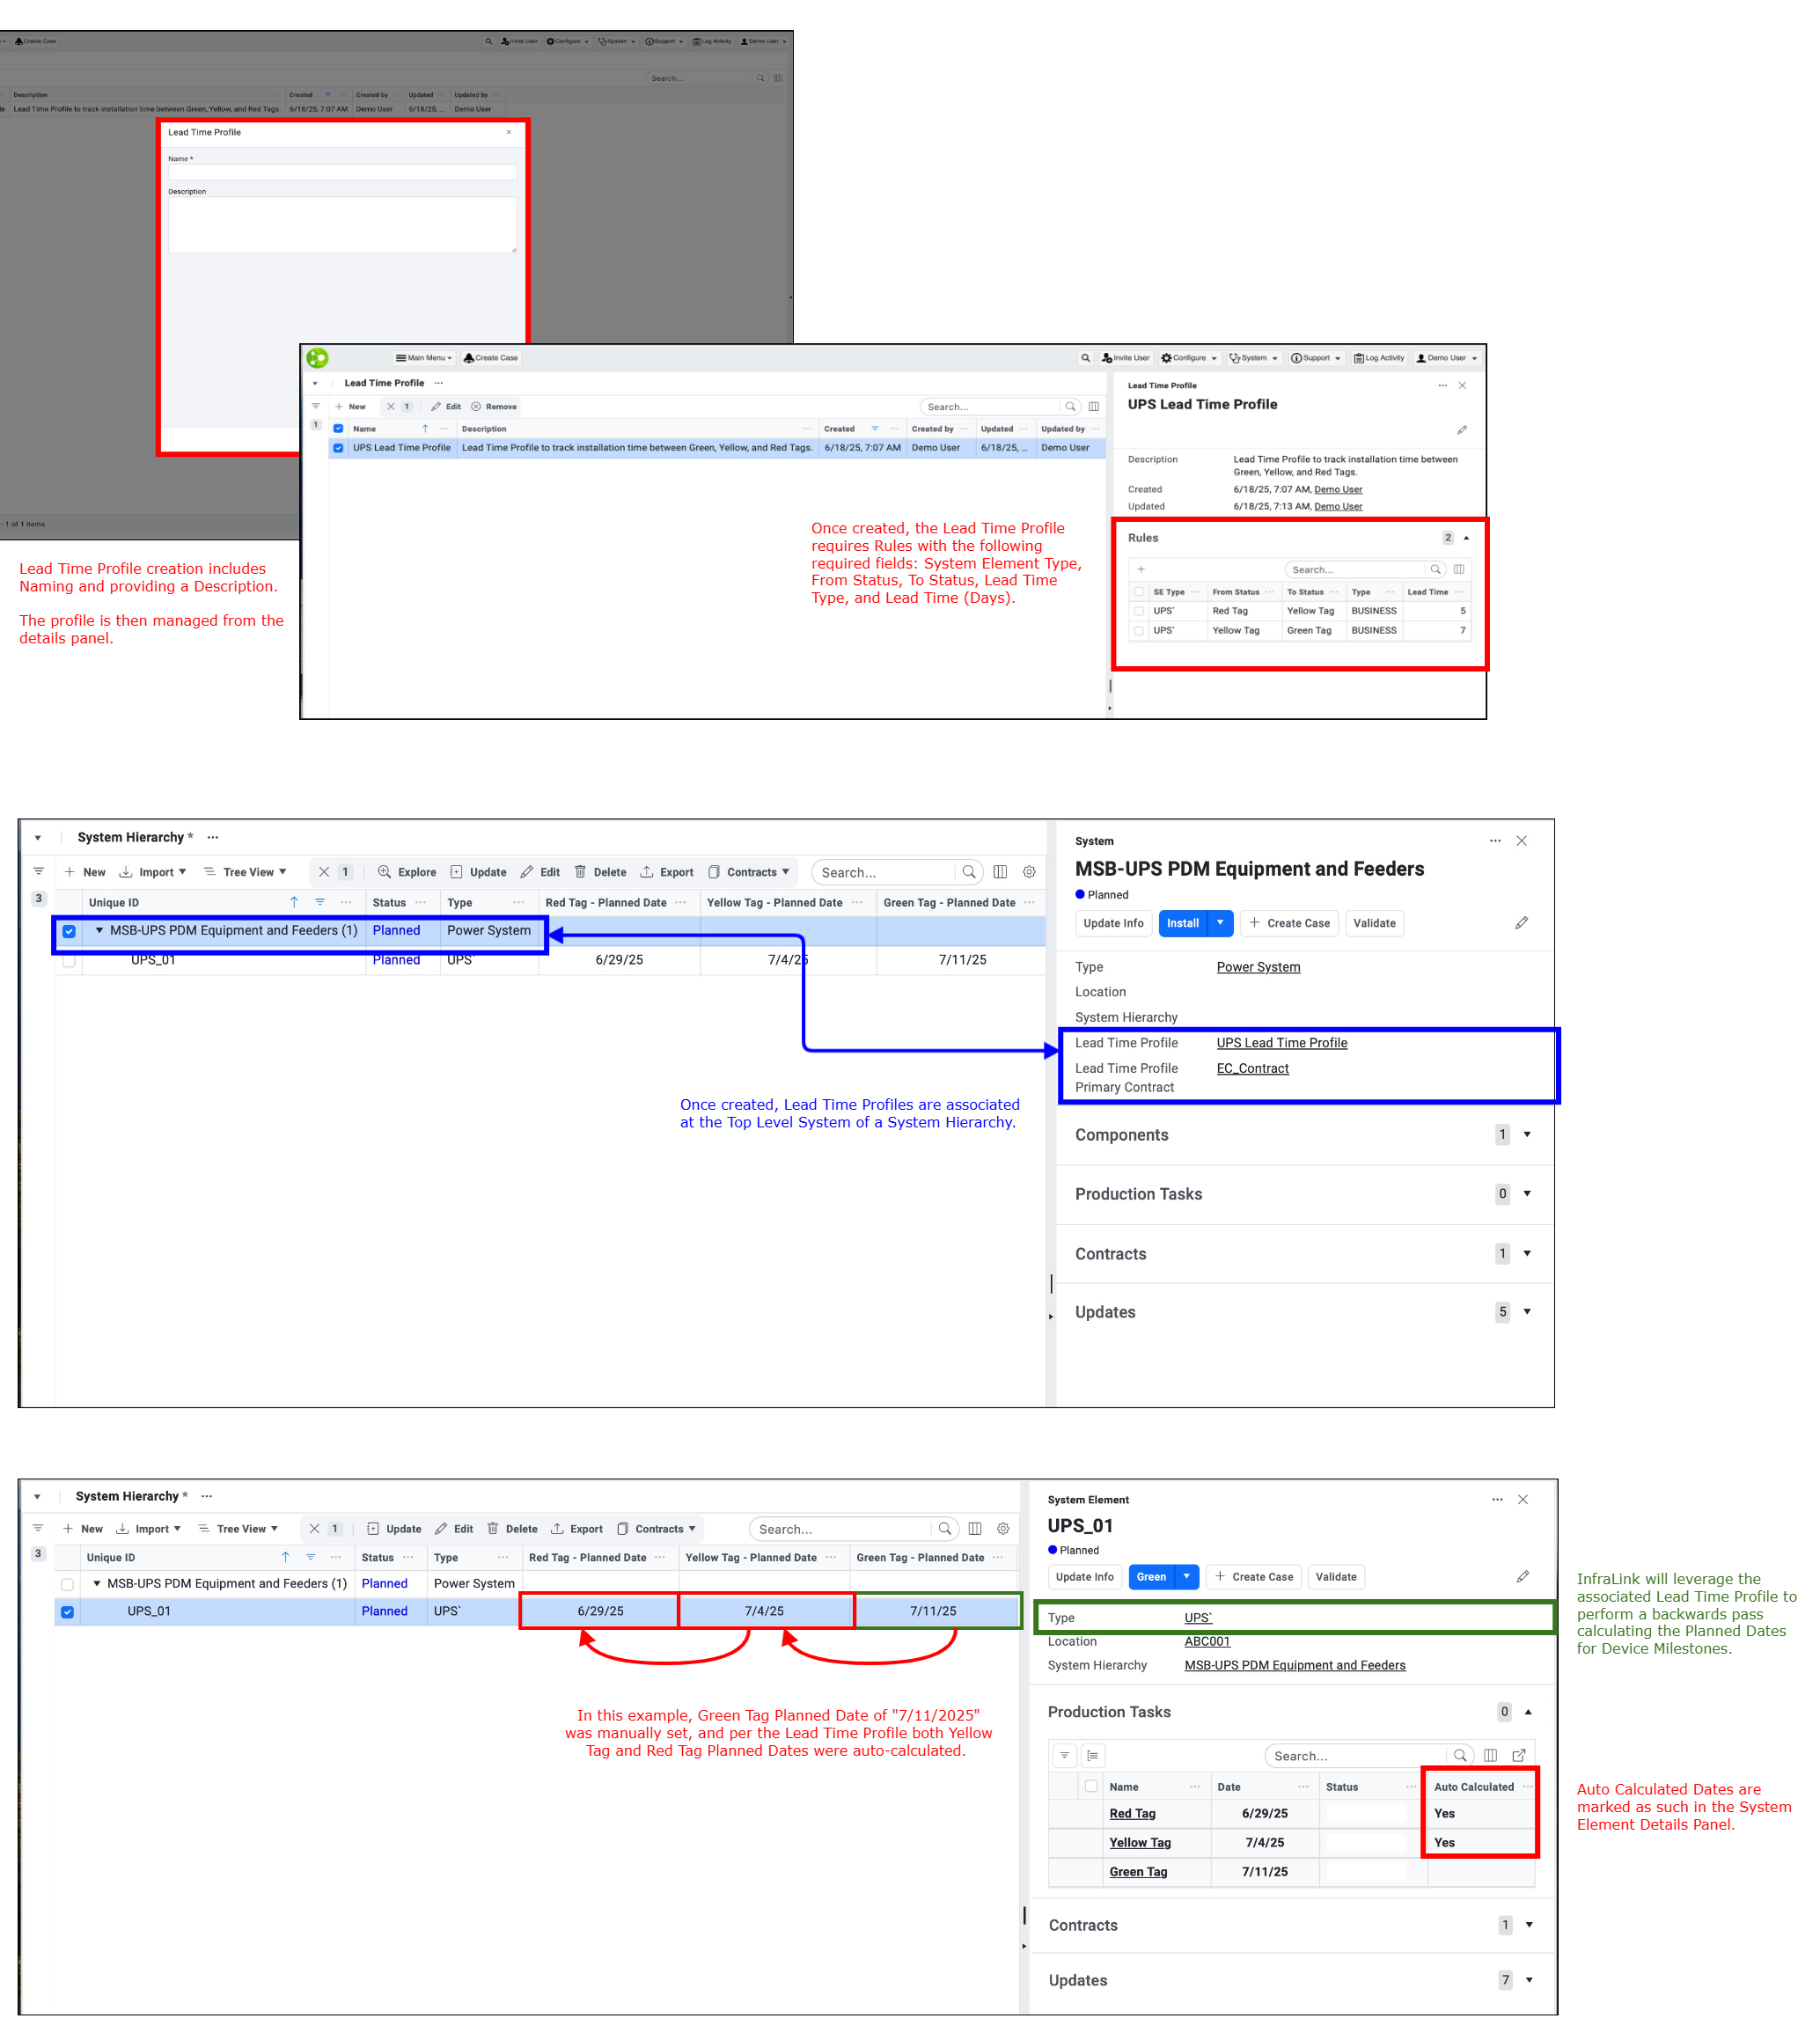
Task: Click the blue Green status button
Action: pos(1150,1576)
